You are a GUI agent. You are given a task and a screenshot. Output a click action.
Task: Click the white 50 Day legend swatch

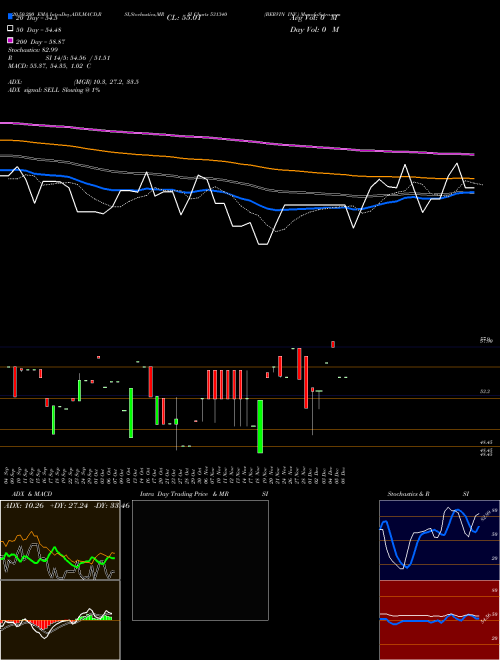(10, 28)
